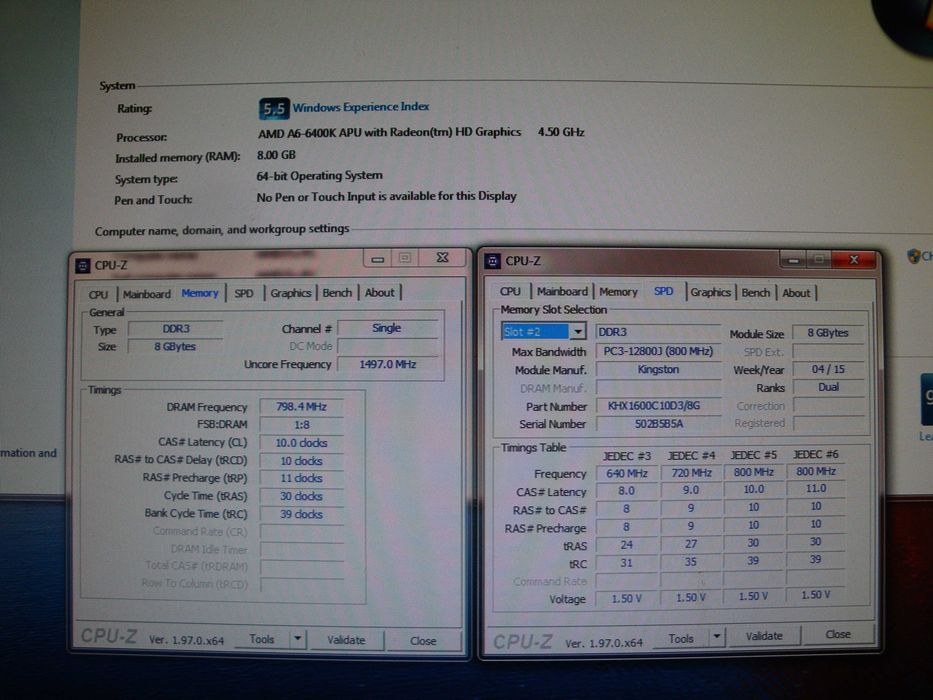This screenshot has height=700, width=933.
Task: Click the 5.5 rating score badge
Action: (x=274, y=108)
